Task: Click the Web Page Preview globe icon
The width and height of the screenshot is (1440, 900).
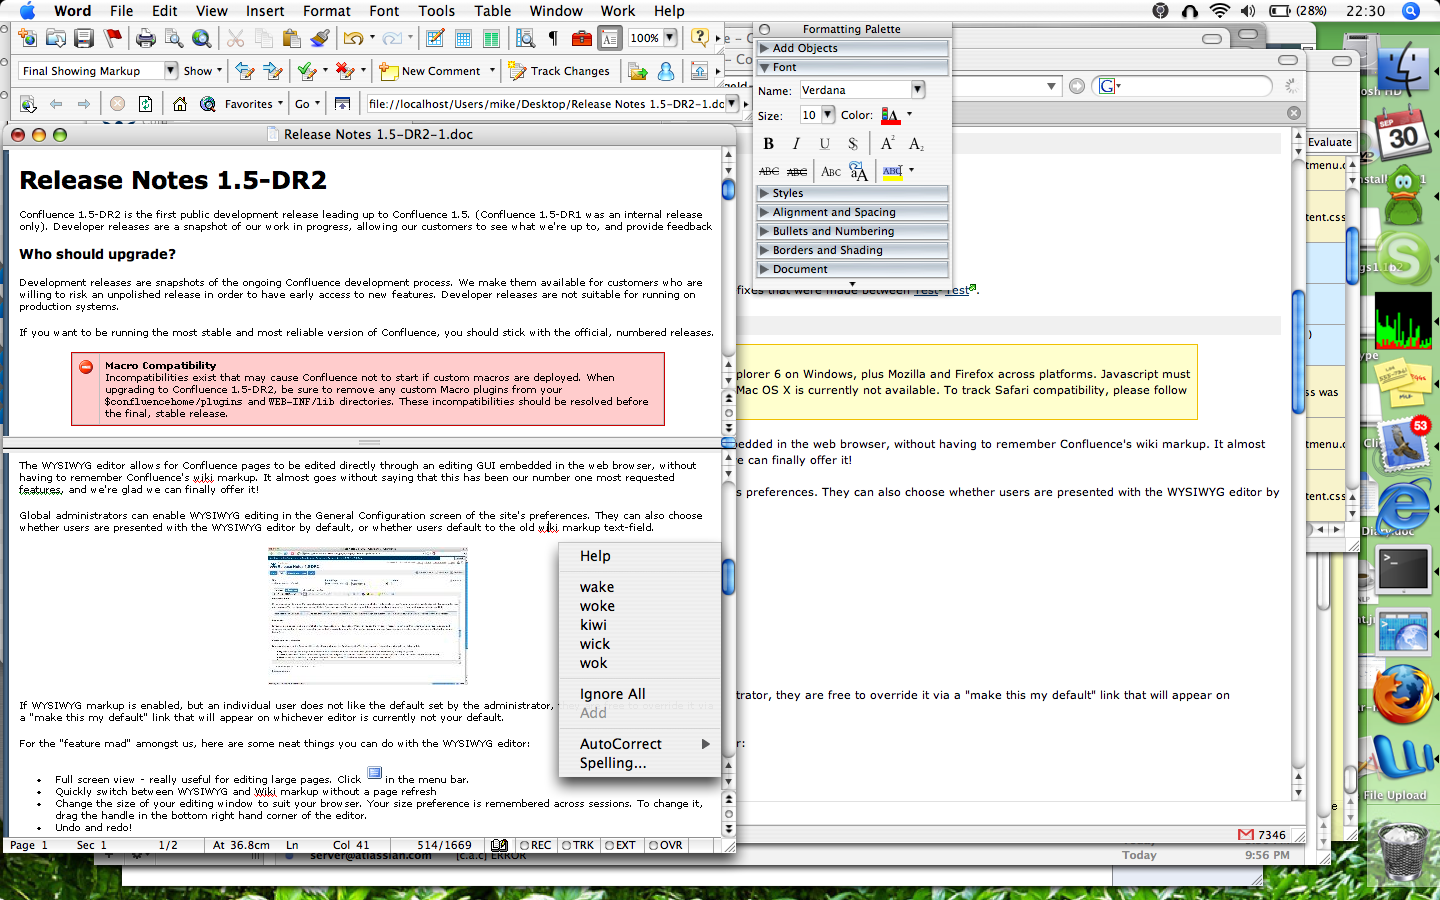Action: coord(202,38)
